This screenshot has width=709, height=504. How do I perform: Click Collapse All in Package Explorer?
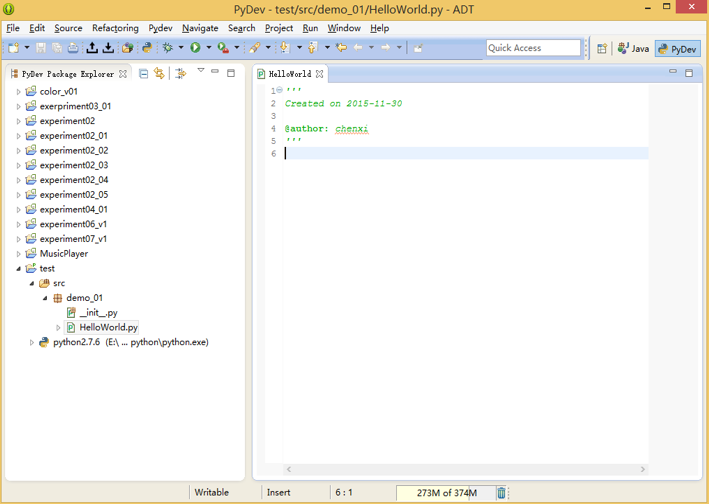[144, 73]
